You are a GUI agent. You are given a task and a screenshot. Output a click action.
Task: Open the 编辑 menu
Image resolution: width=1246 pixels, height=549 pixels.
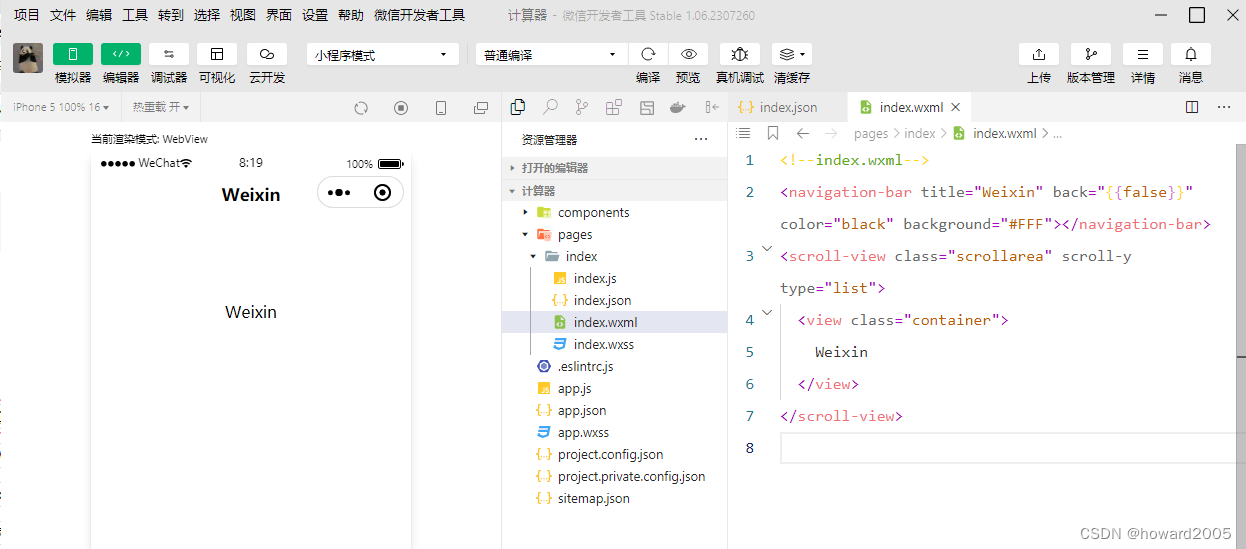pyautogui.click(x=99, y=15)
